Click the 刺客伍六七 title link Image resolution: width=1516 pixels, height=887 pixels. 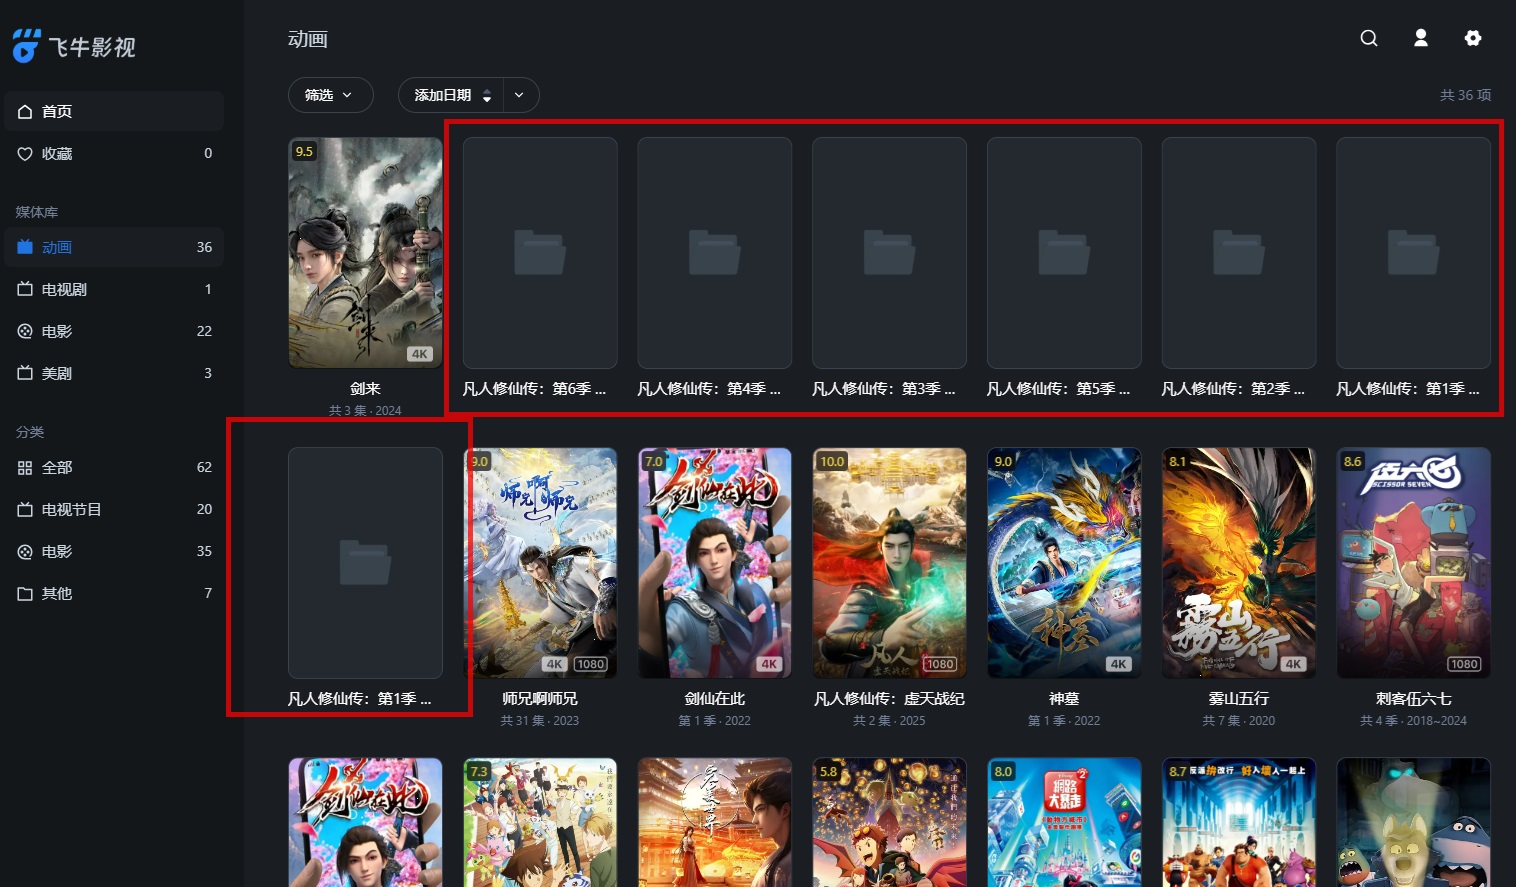[x=1413, y=699]
